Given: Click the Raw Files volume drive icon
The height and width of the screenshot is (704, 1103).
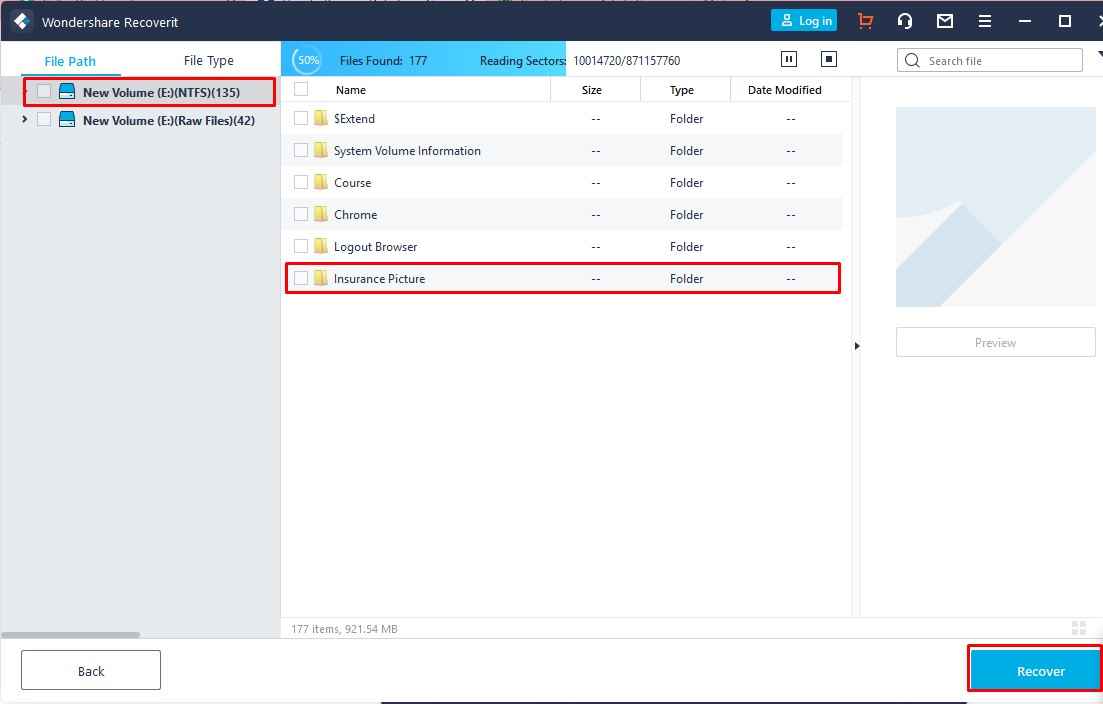Looking at the screenshot, I should 67,120.
